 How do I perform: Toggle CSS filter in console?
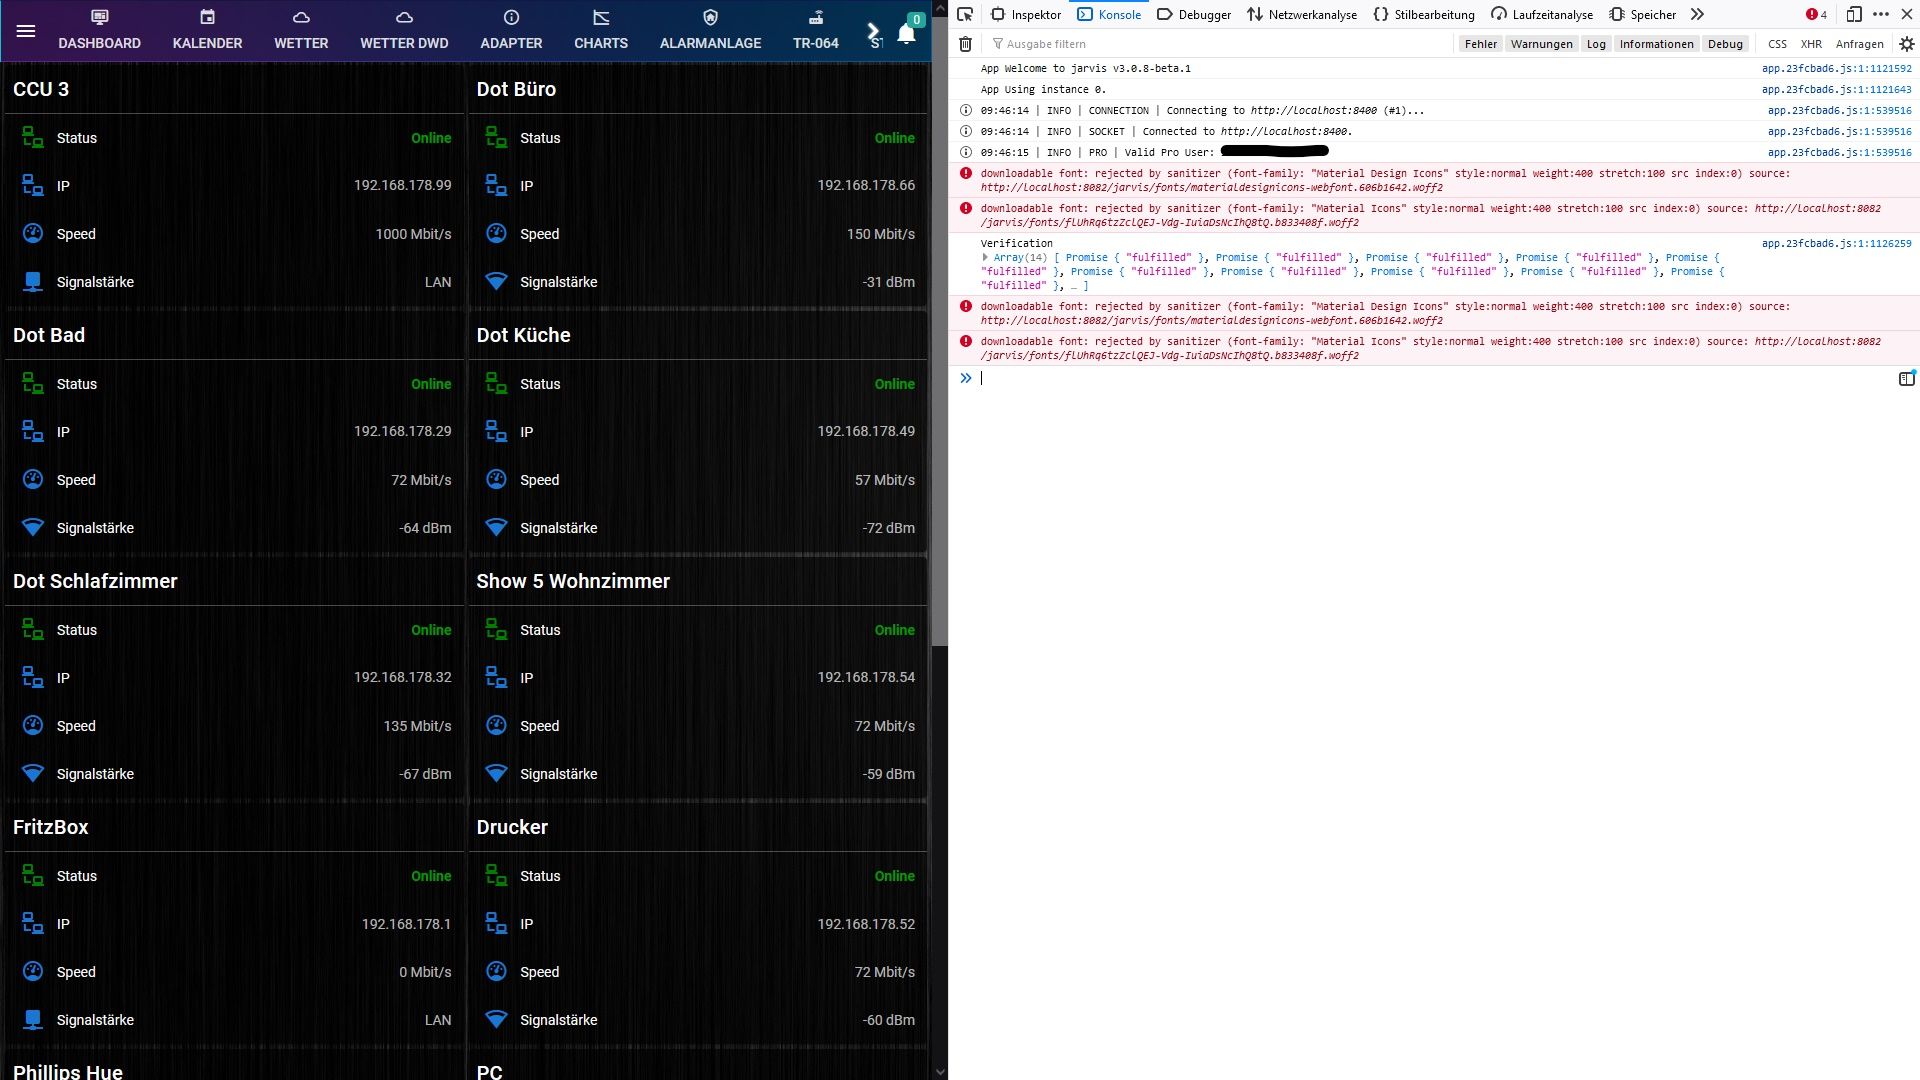pos(1777,44)
